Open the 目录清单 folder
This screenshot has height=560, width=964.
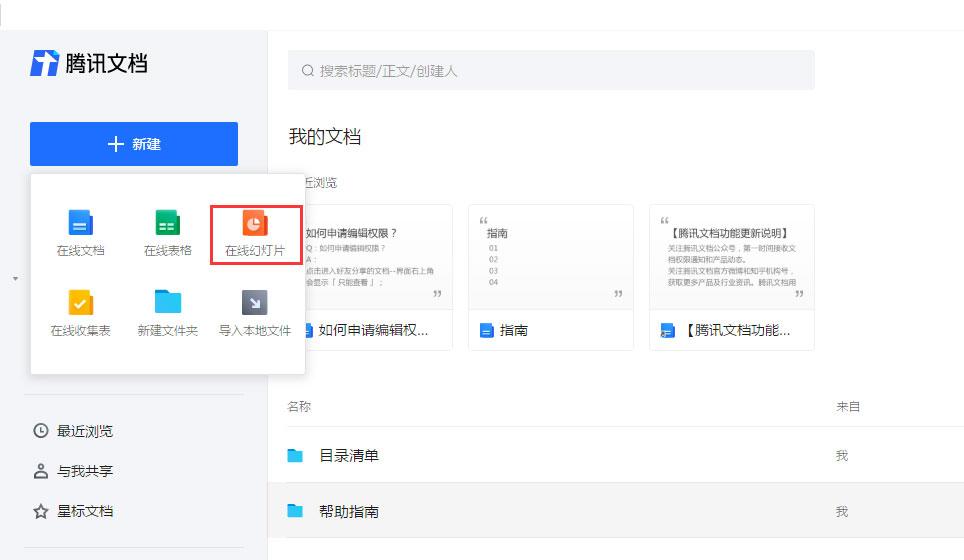click(348, 456)
